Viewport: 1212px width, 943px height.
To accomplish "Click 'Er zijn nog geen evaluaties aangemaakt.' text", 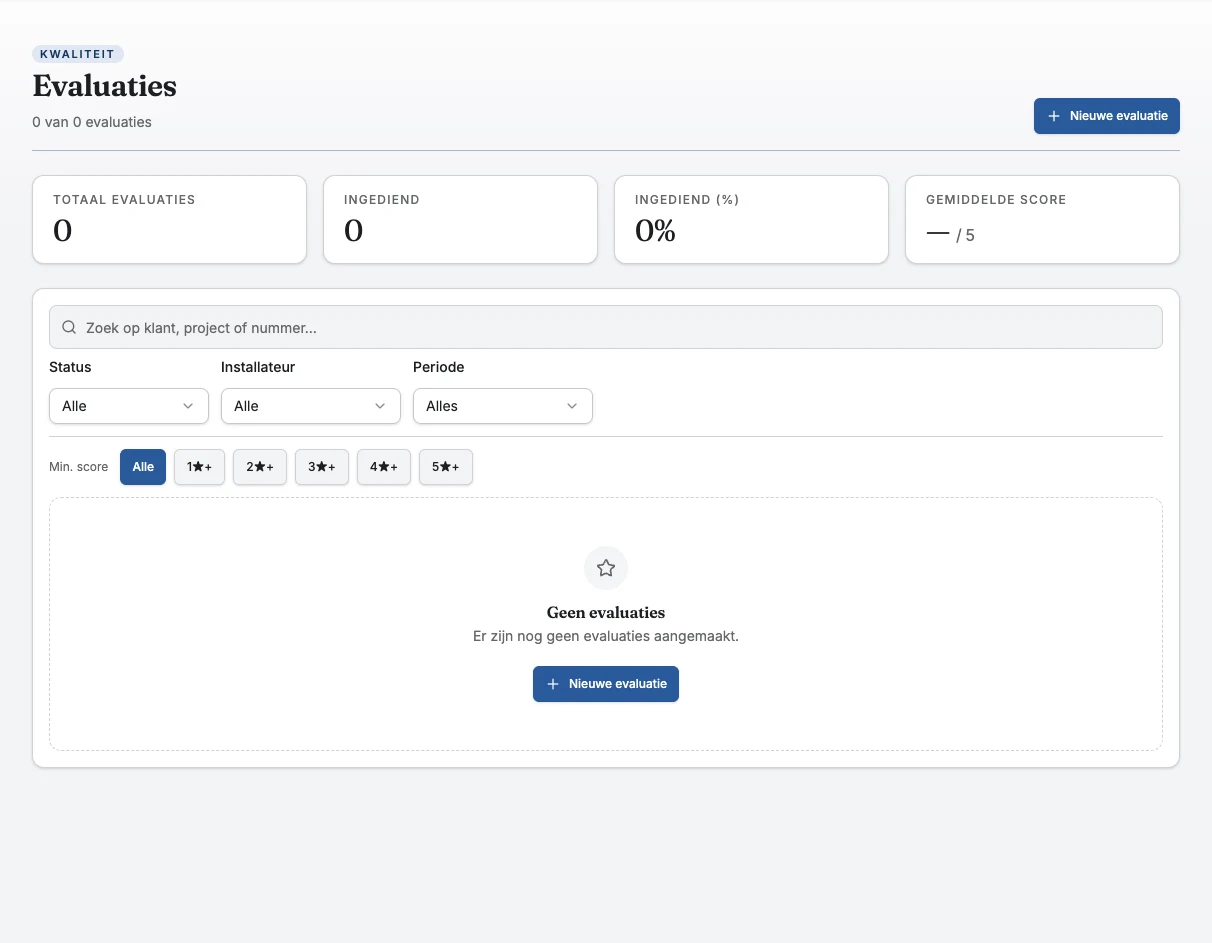I will click(606, 636).
